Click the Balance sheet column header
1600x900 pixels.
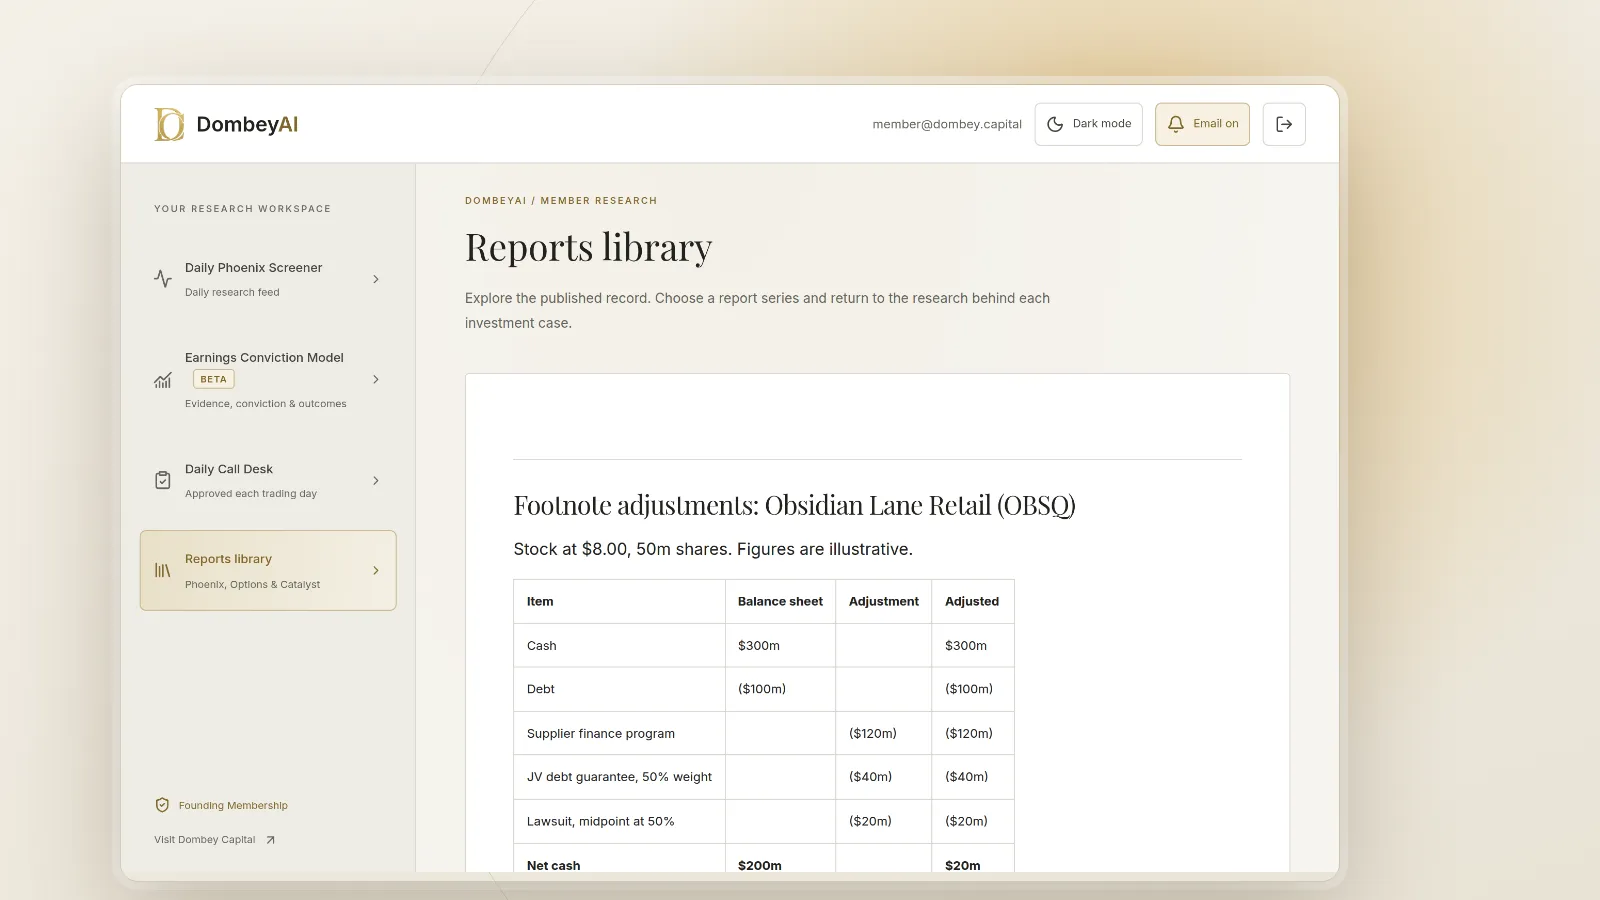coord(780,601)
